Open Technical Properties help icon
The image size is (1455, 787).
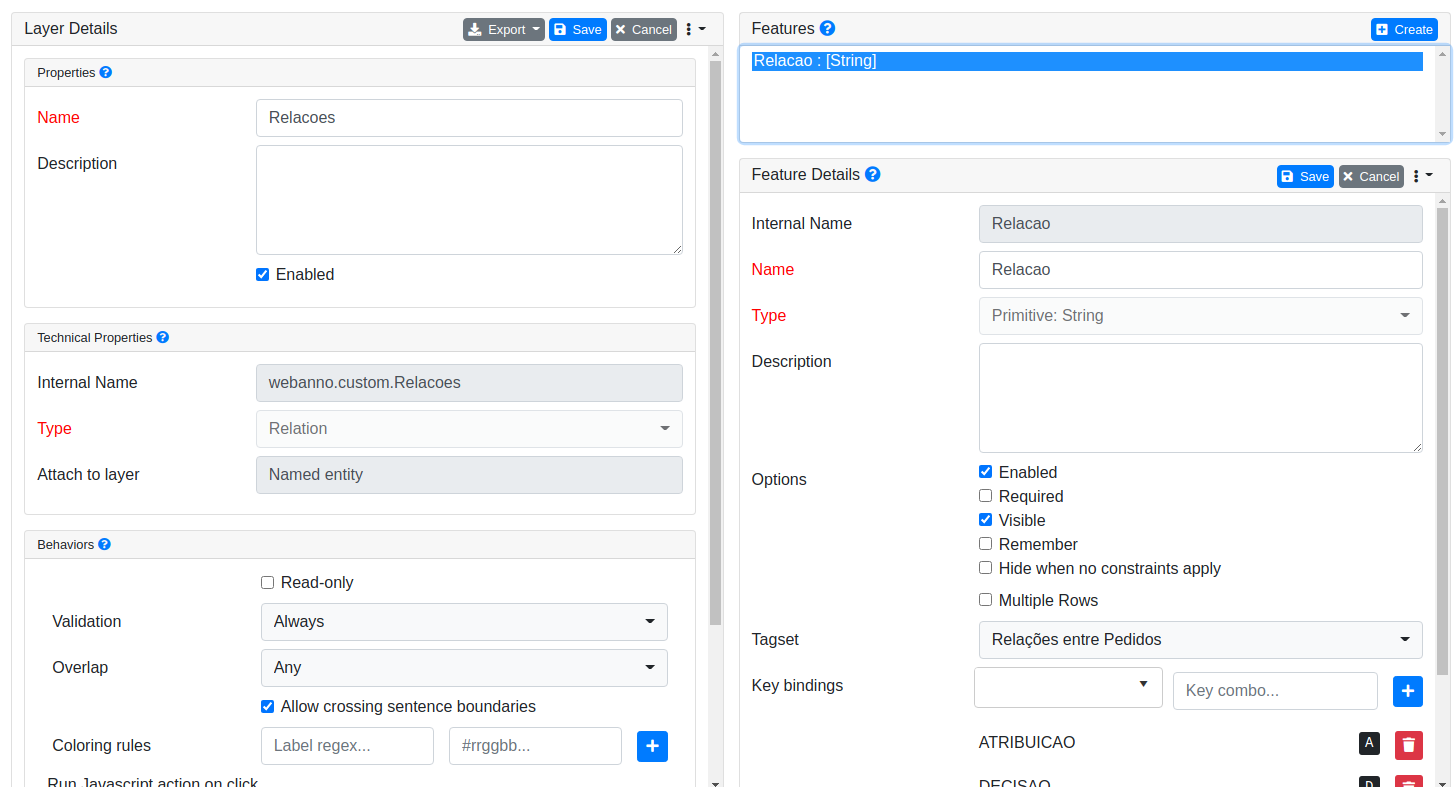tap(163, 338)
